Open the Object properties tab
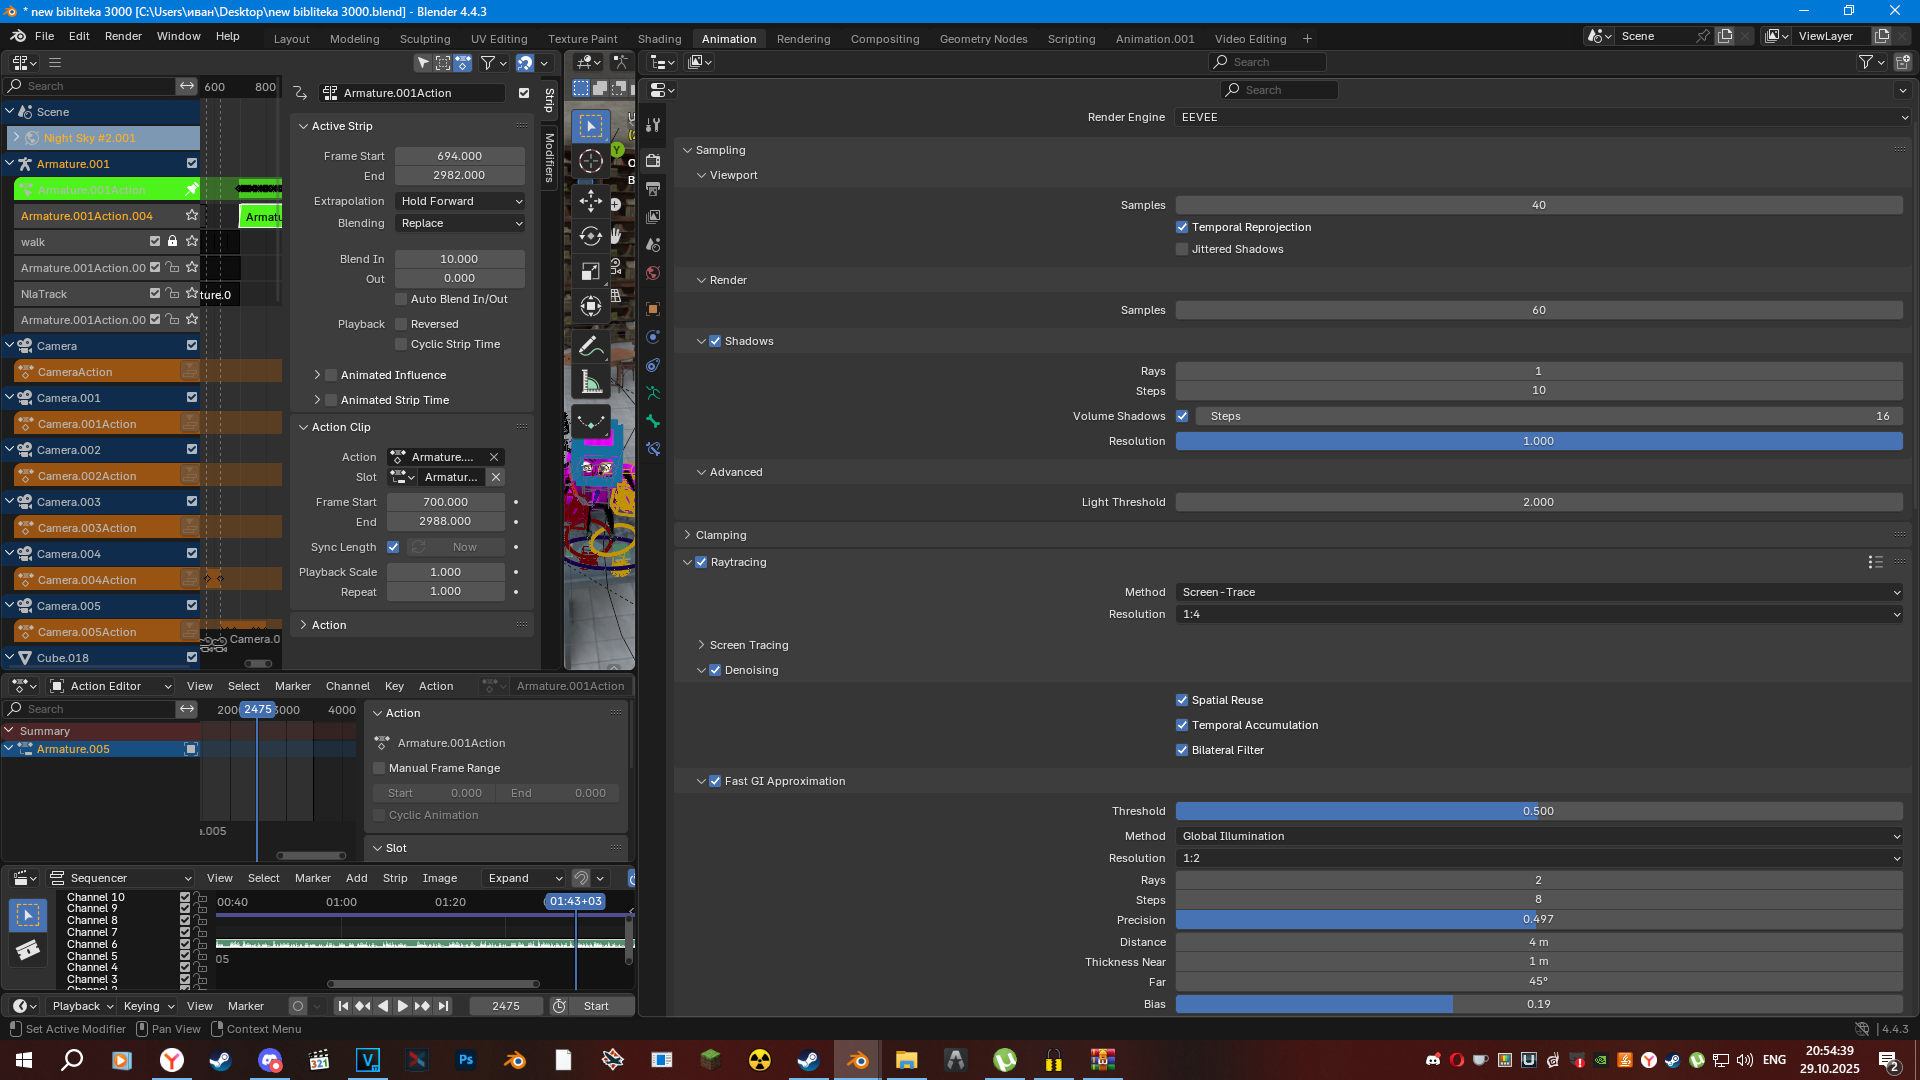This screenshot has height=1080, width=1920. point(653,309)
